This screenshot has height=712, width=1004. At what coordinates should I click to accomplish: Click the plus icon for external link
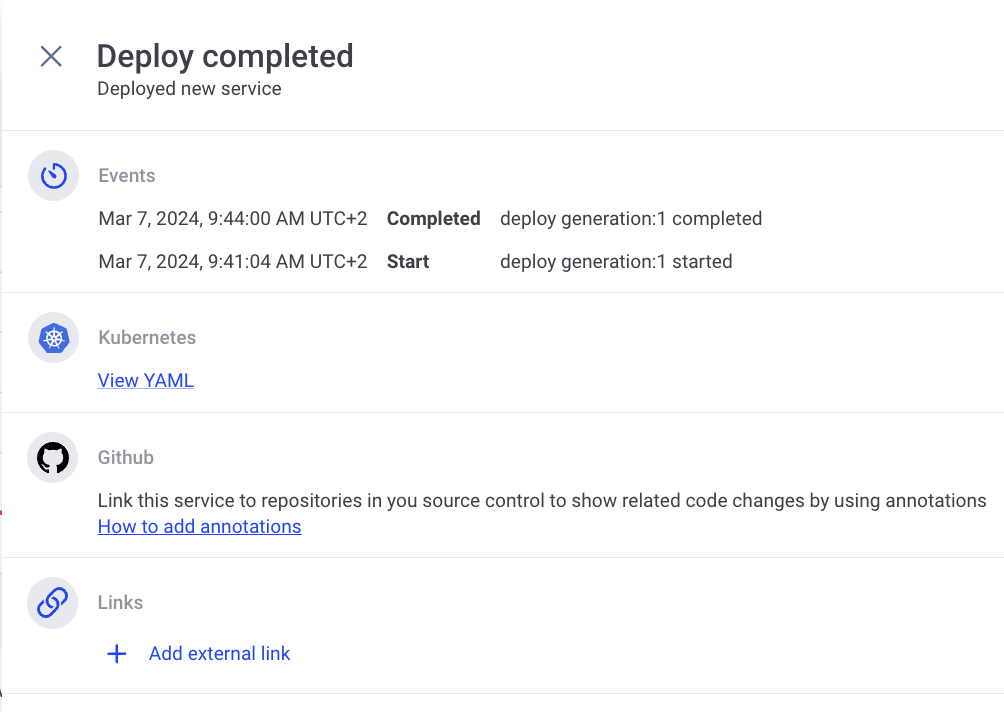click(x=117, y=654)
